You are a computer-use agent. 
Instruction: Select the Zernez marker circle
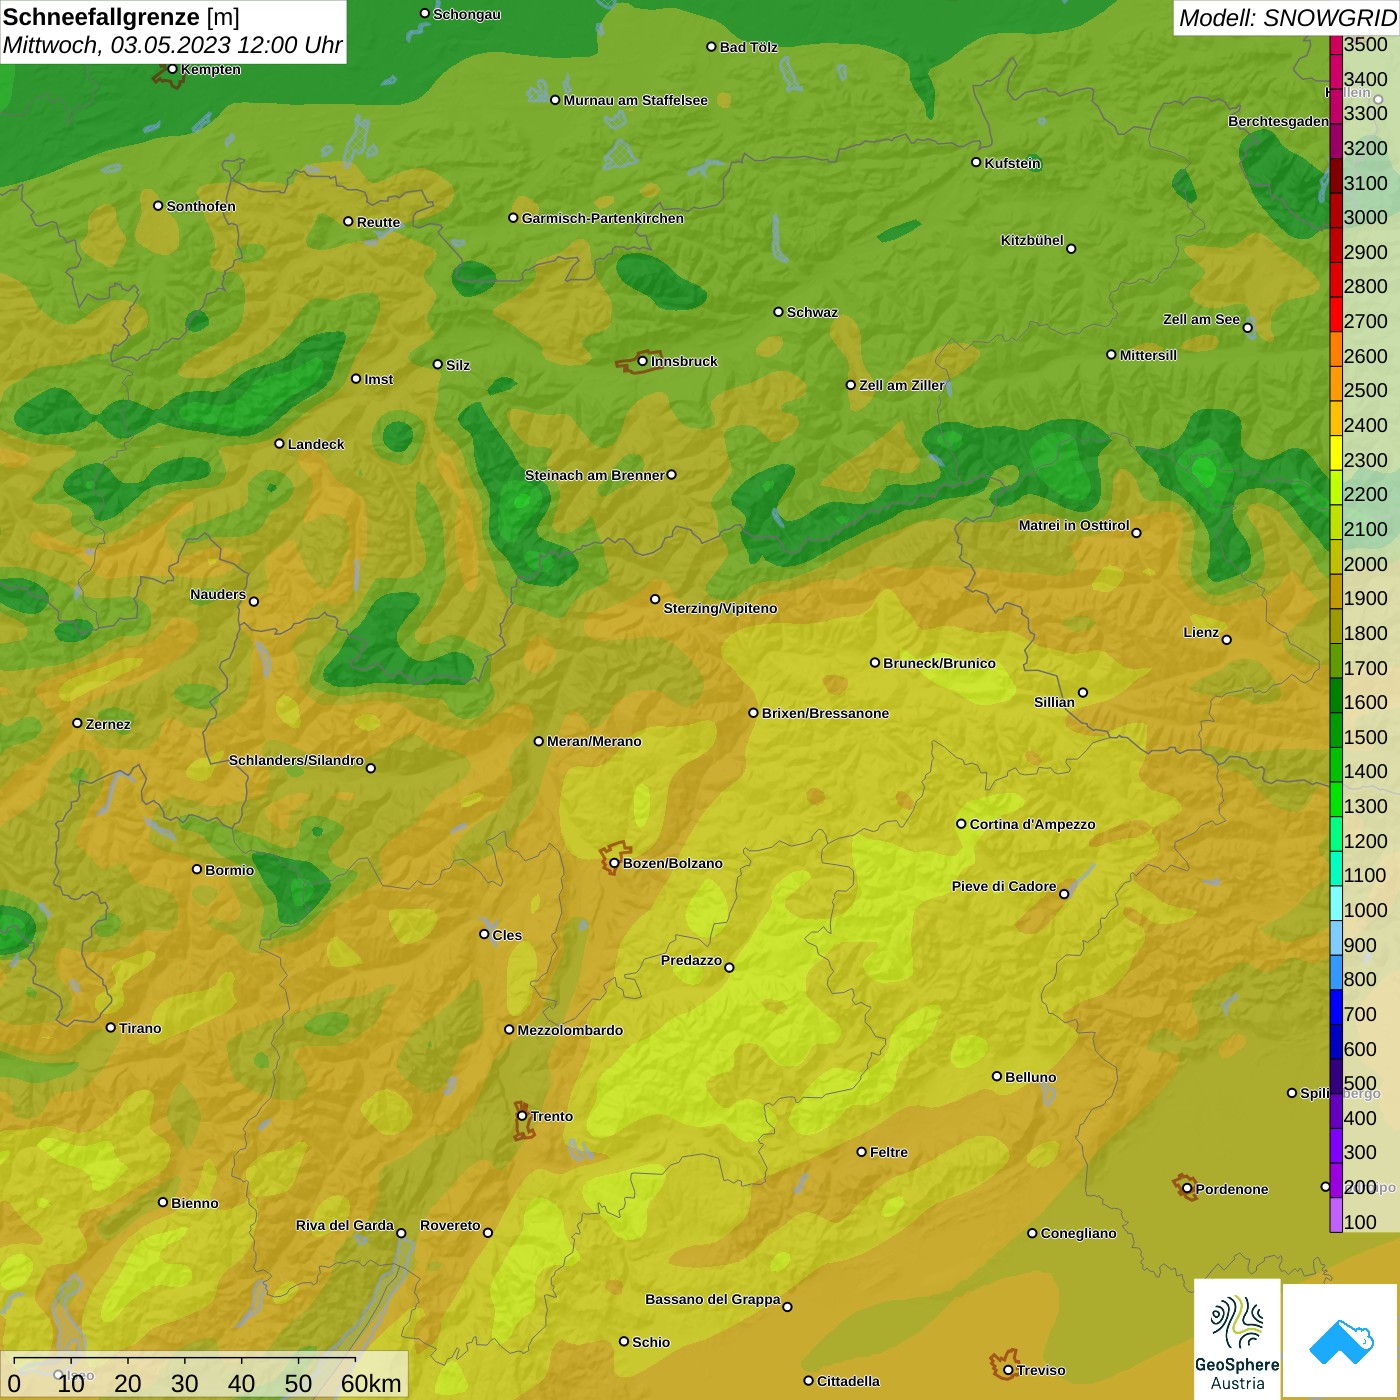click(78, 723)
